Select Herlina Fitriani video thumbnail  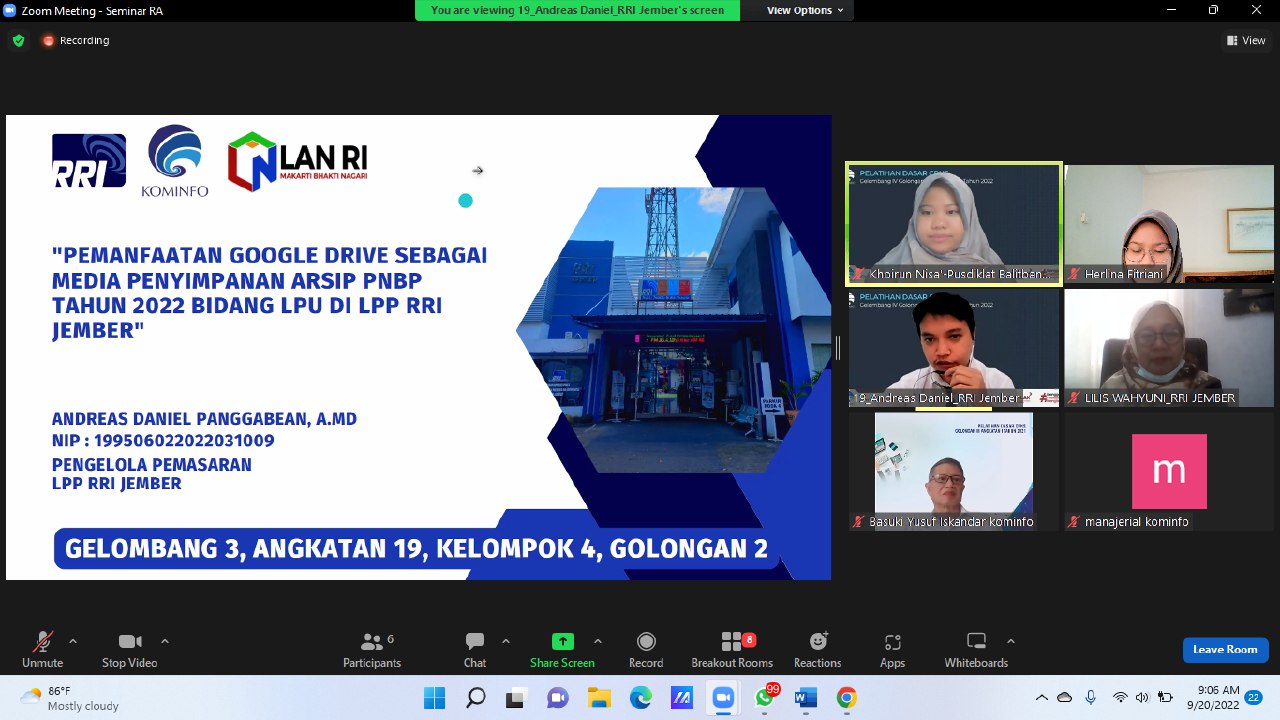tap(1169, 224)
